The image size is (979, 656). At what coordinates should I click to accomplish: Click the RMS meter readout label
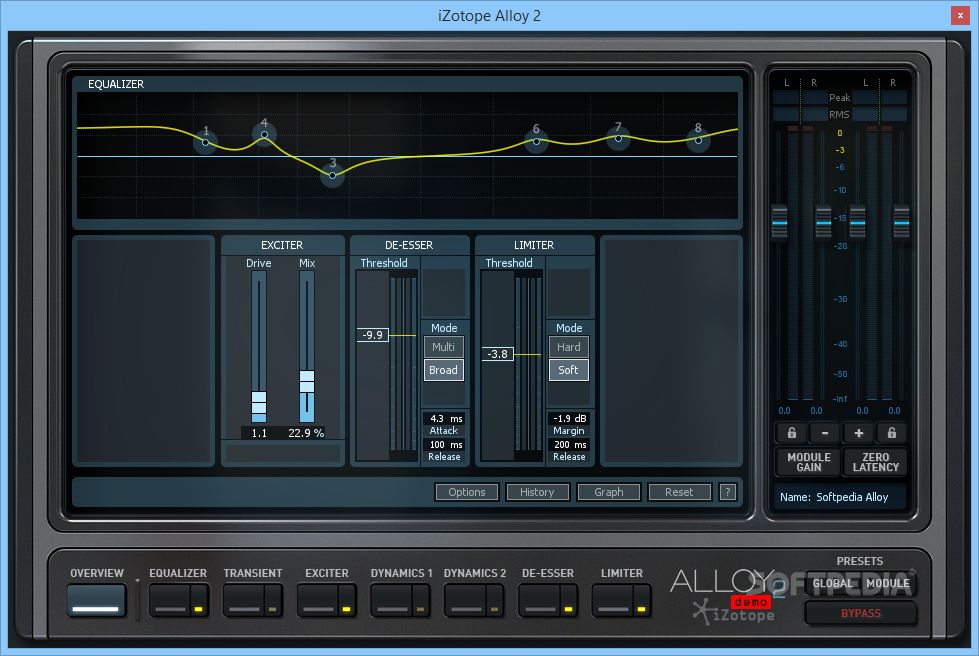tap(839, 114)
